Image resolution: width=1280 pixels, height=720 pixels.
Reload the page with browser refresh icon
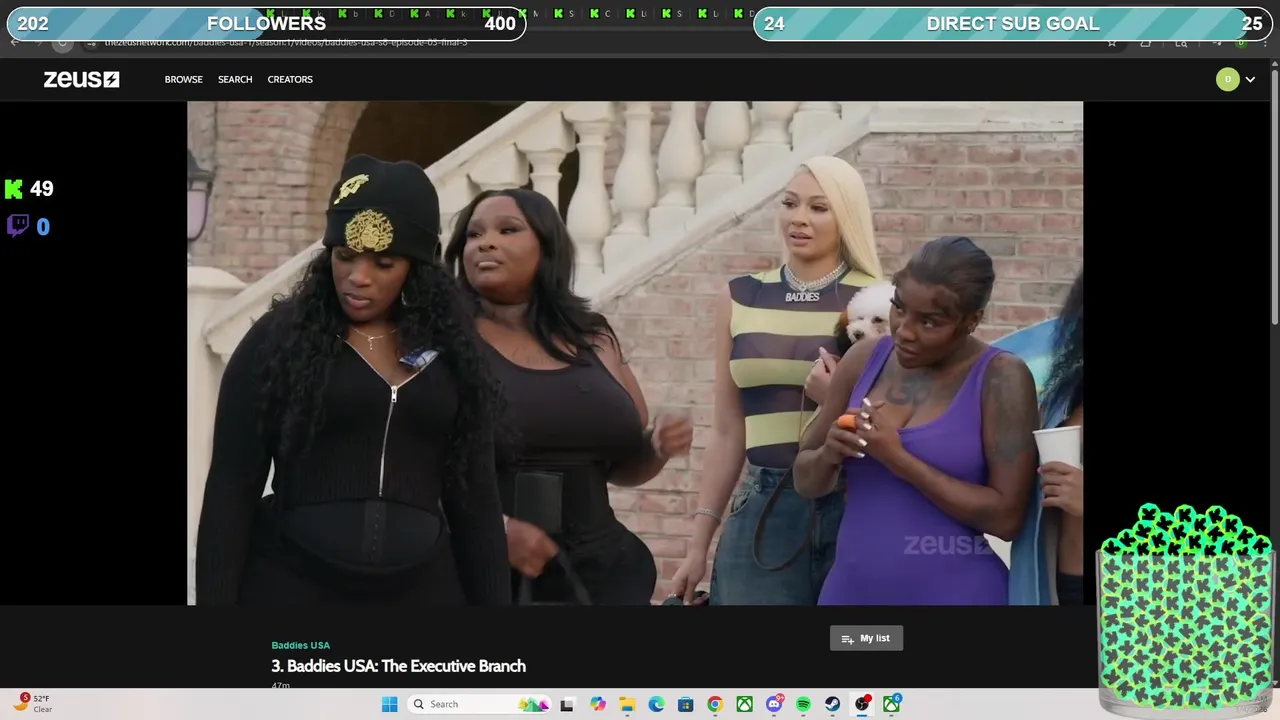click(x=62, y=43)
